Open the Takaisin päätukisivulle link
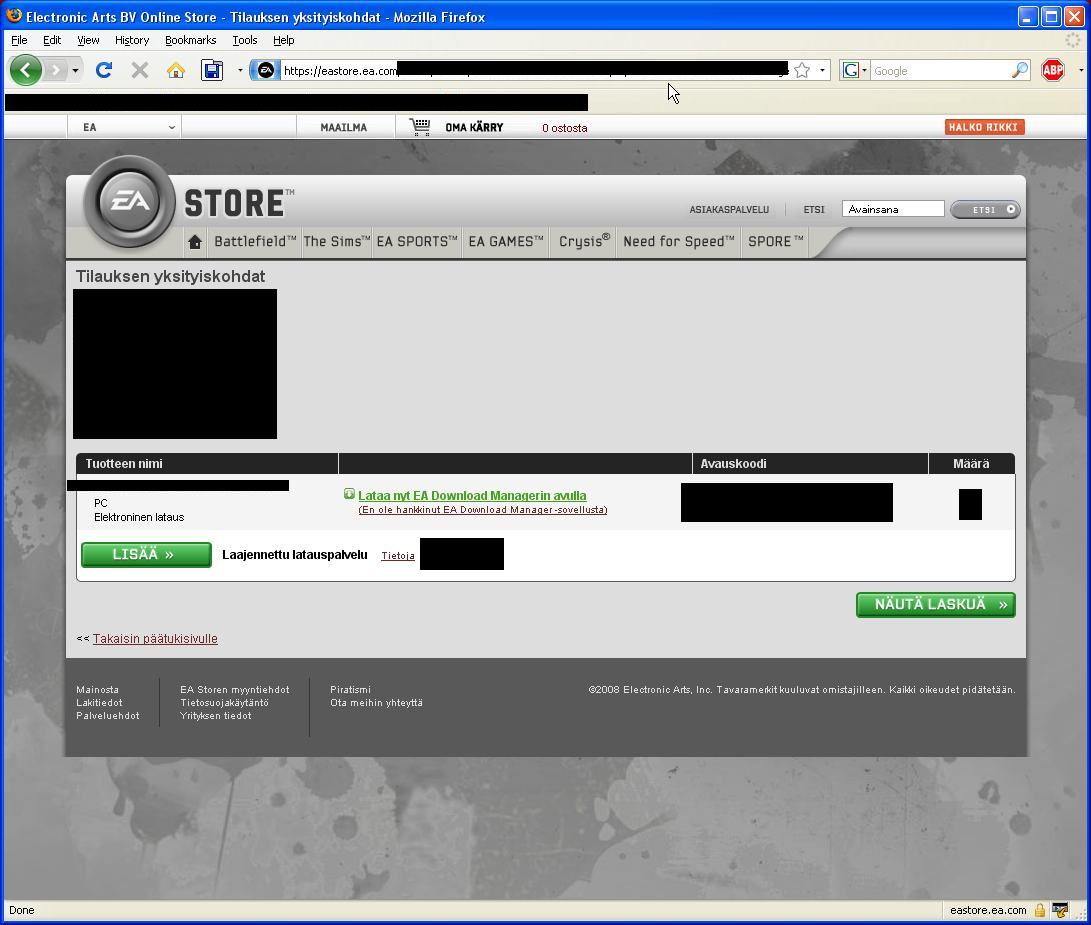 click(155, 639)
